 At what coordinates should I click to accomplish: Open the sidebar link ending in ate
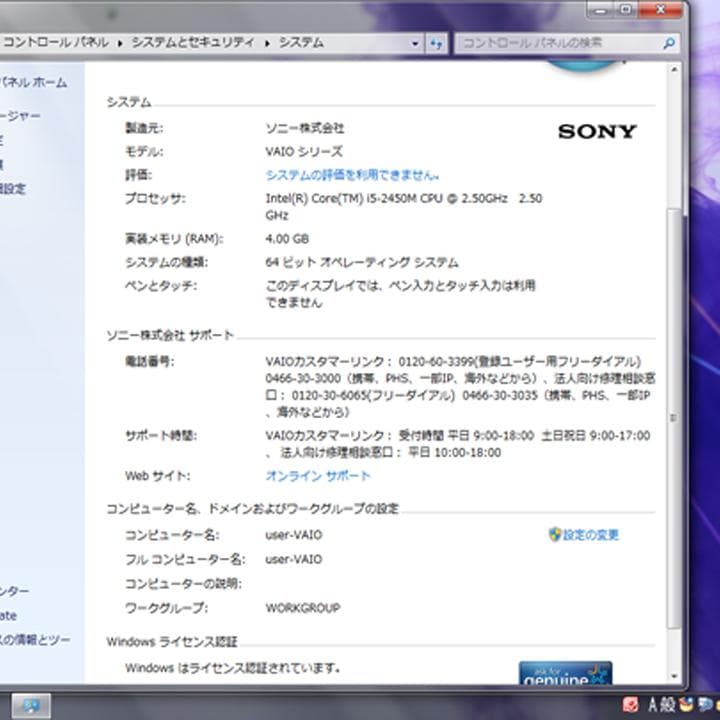point(8,615)
